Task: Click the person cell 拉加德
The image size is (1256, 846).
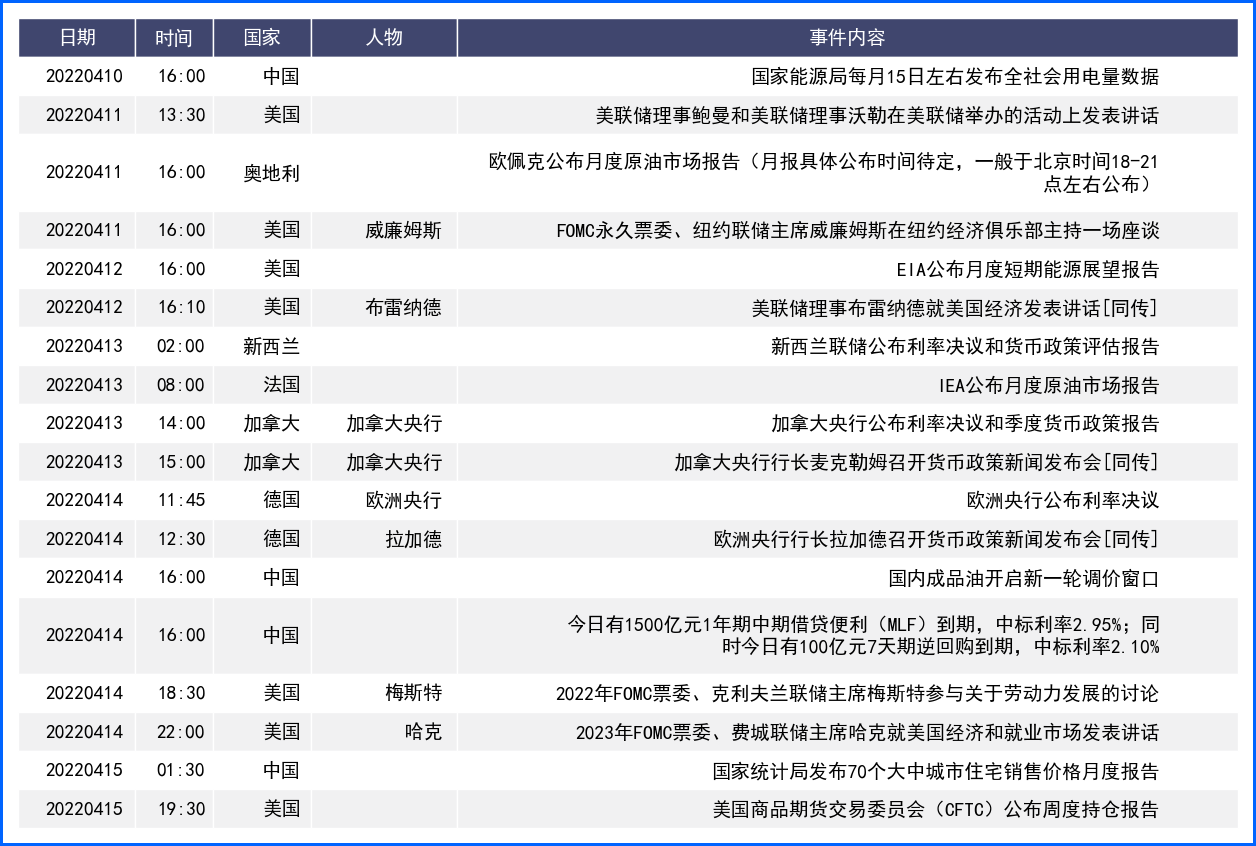Action: [414, 539]
